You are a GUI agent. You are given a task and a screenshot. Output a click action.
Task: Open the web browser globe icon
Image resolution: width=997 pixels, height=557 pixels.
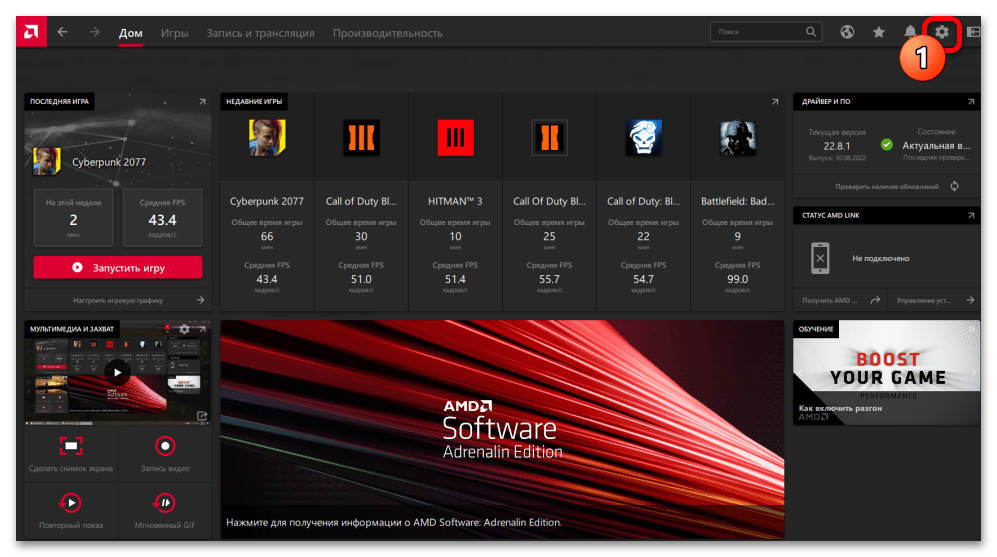[847, 32]
